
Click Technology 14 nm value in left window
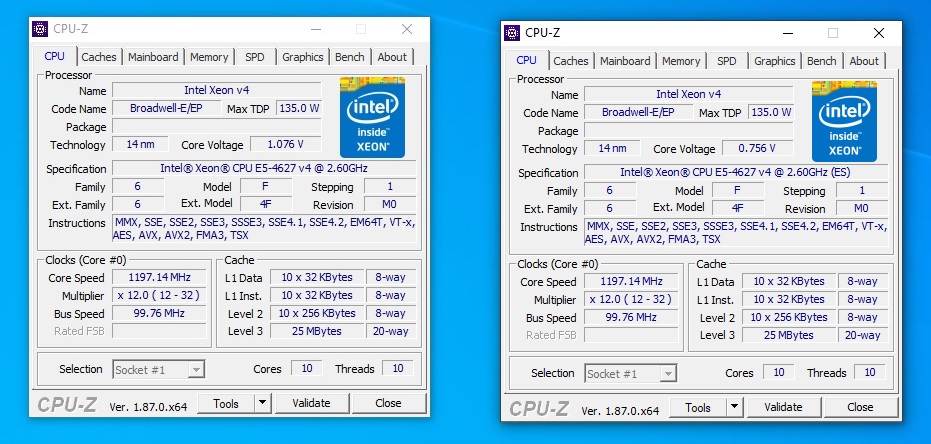tap(140, 144)
